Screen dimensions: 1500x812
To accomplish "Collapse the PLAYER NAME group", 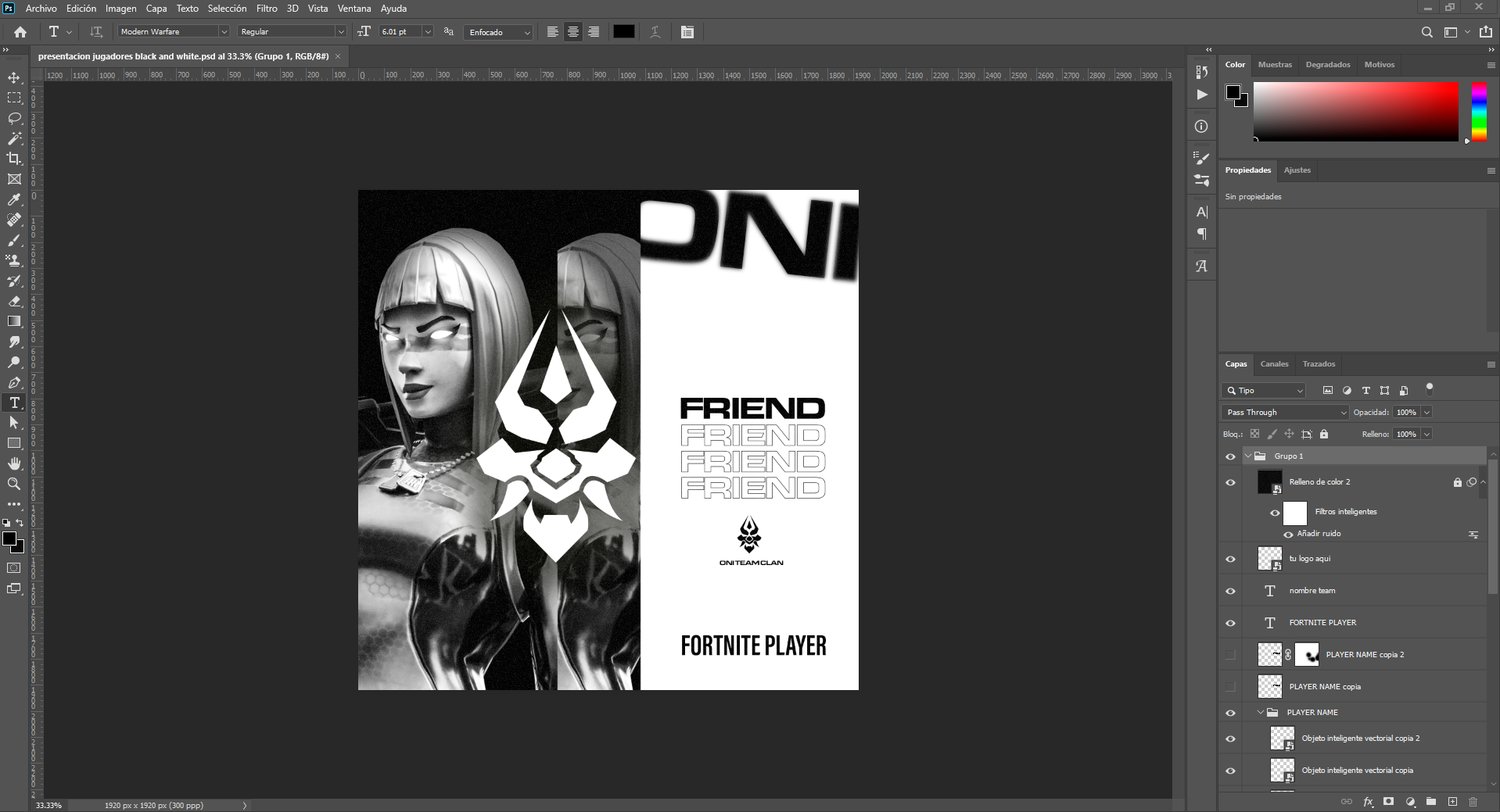I will pyautogui.click(x=1260, y=713).
